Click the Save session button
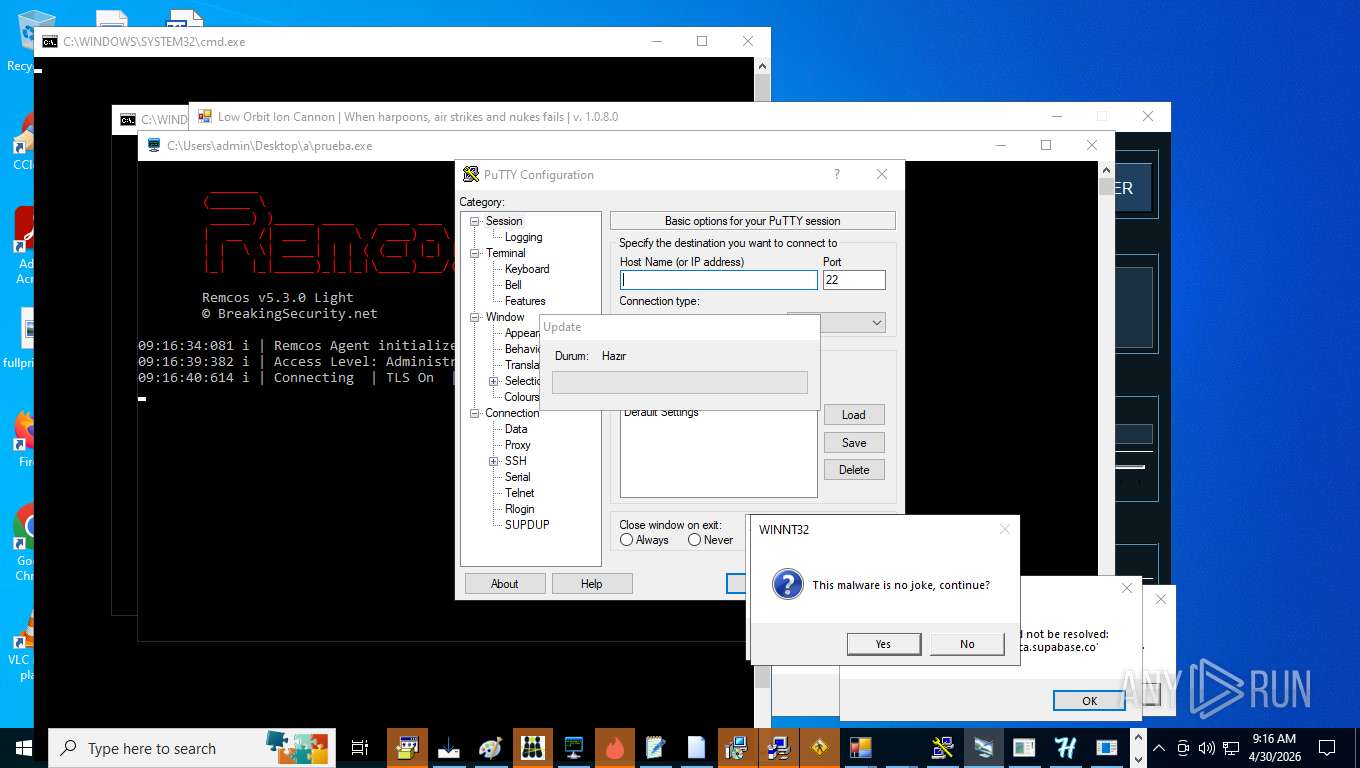 pos(854,443)
